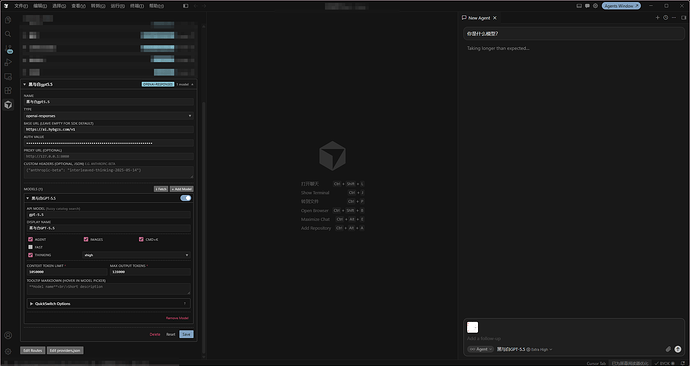This screenshot has width=690, height=366.
Task: Attach a file with the paperclip icon
Action: pos(668,349)
